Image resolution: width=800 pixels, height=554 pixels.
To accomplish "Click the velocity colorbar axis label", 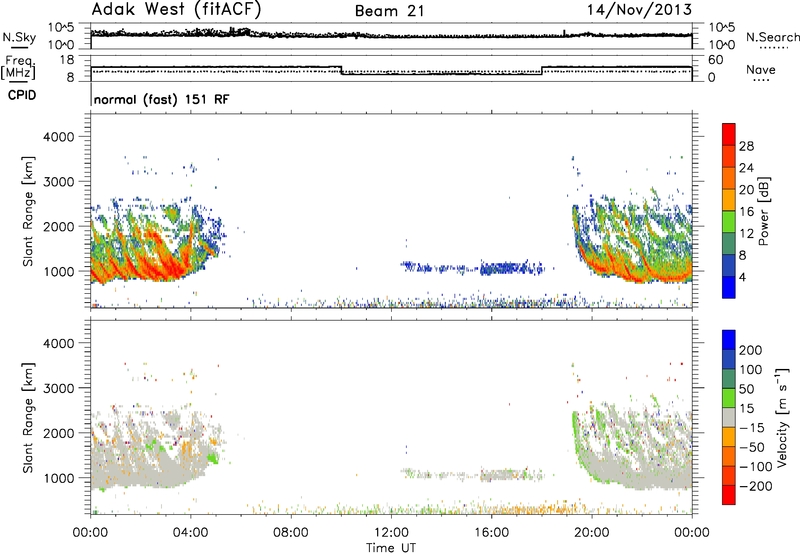I will (x=782, y=418).
